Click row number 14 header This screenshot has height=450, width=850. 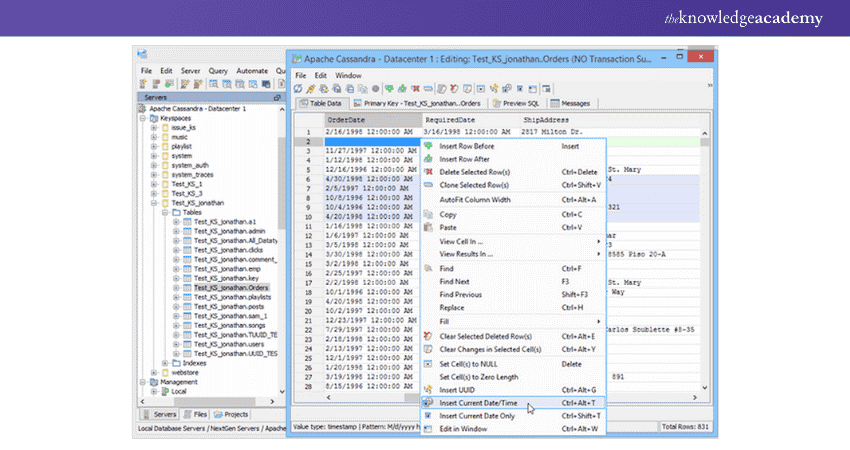pyautogui.click(x=308, y=254)
